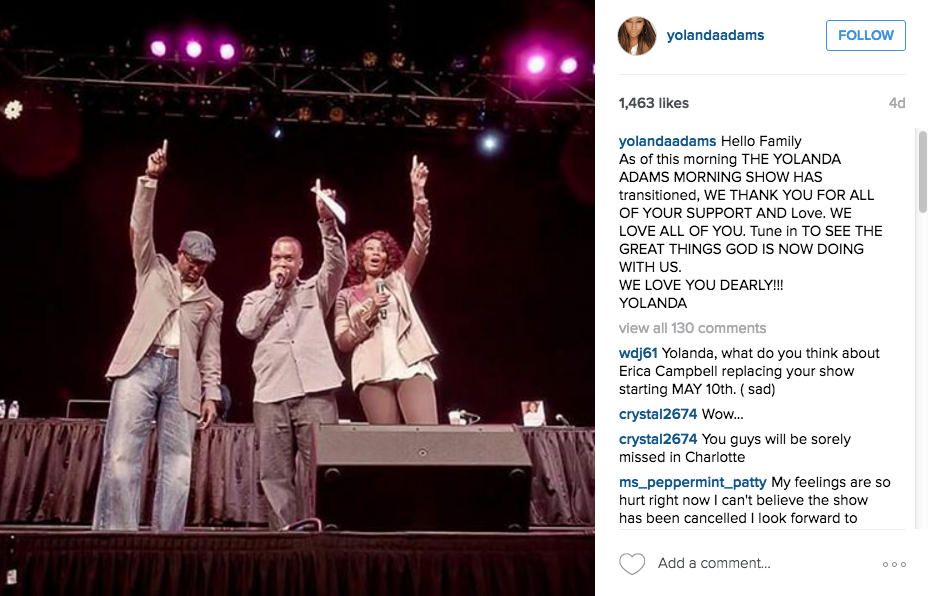The image size is (928, 596).
Task: Click the 4d post timestamp
Action: click(897, 104)
